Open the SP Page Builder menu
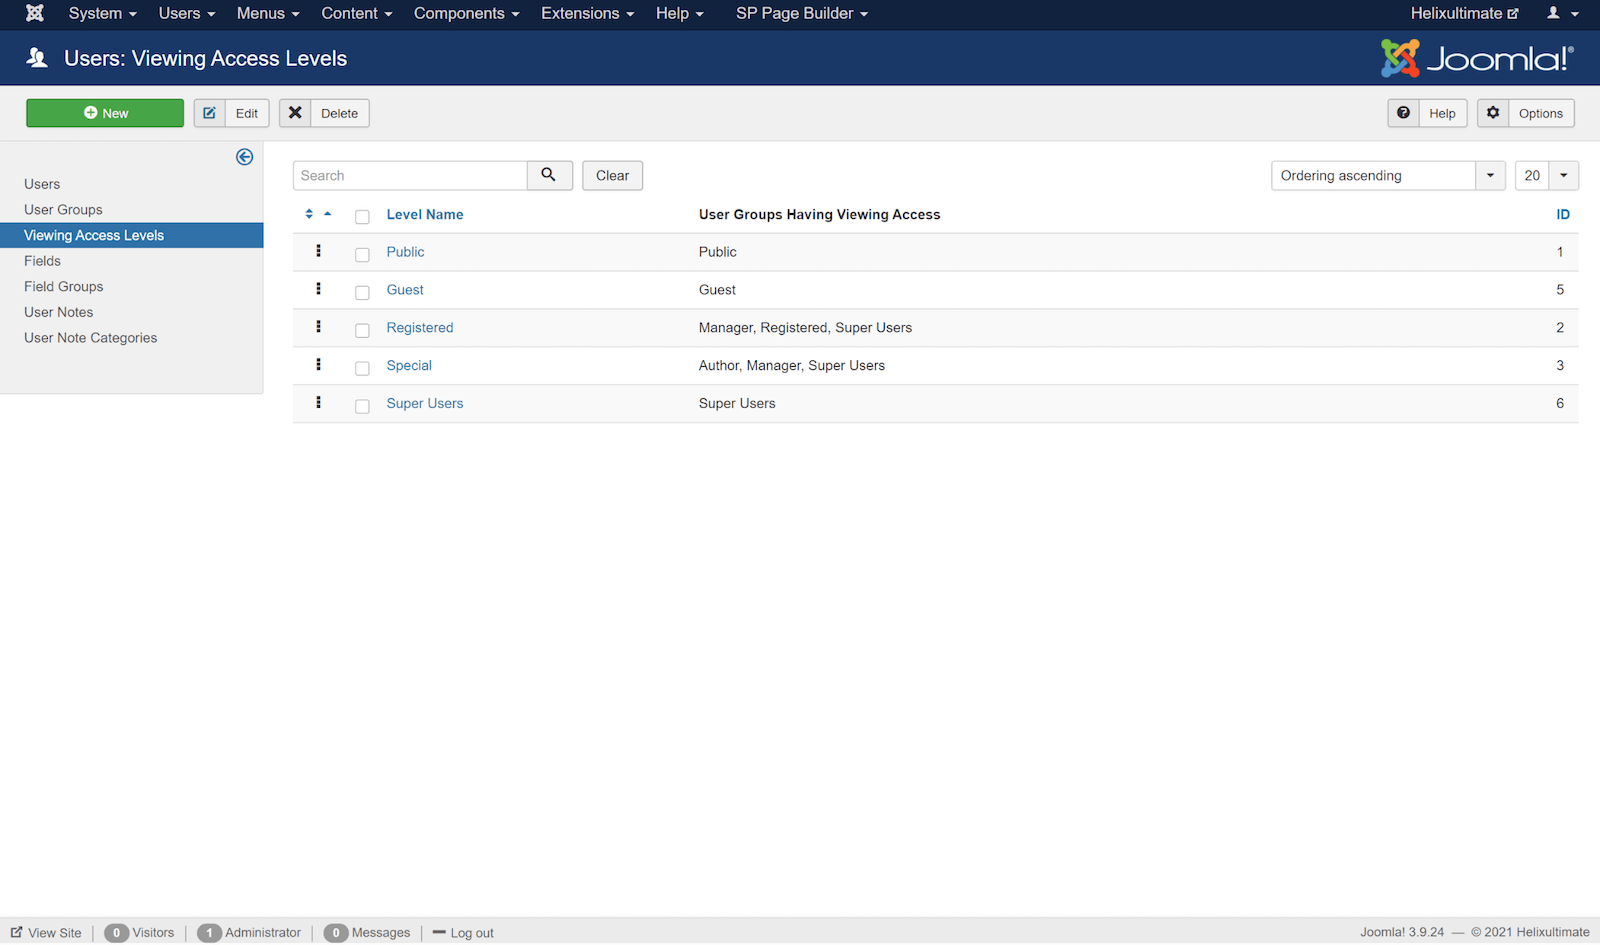 pyautogui.click(x=801, y=13)
